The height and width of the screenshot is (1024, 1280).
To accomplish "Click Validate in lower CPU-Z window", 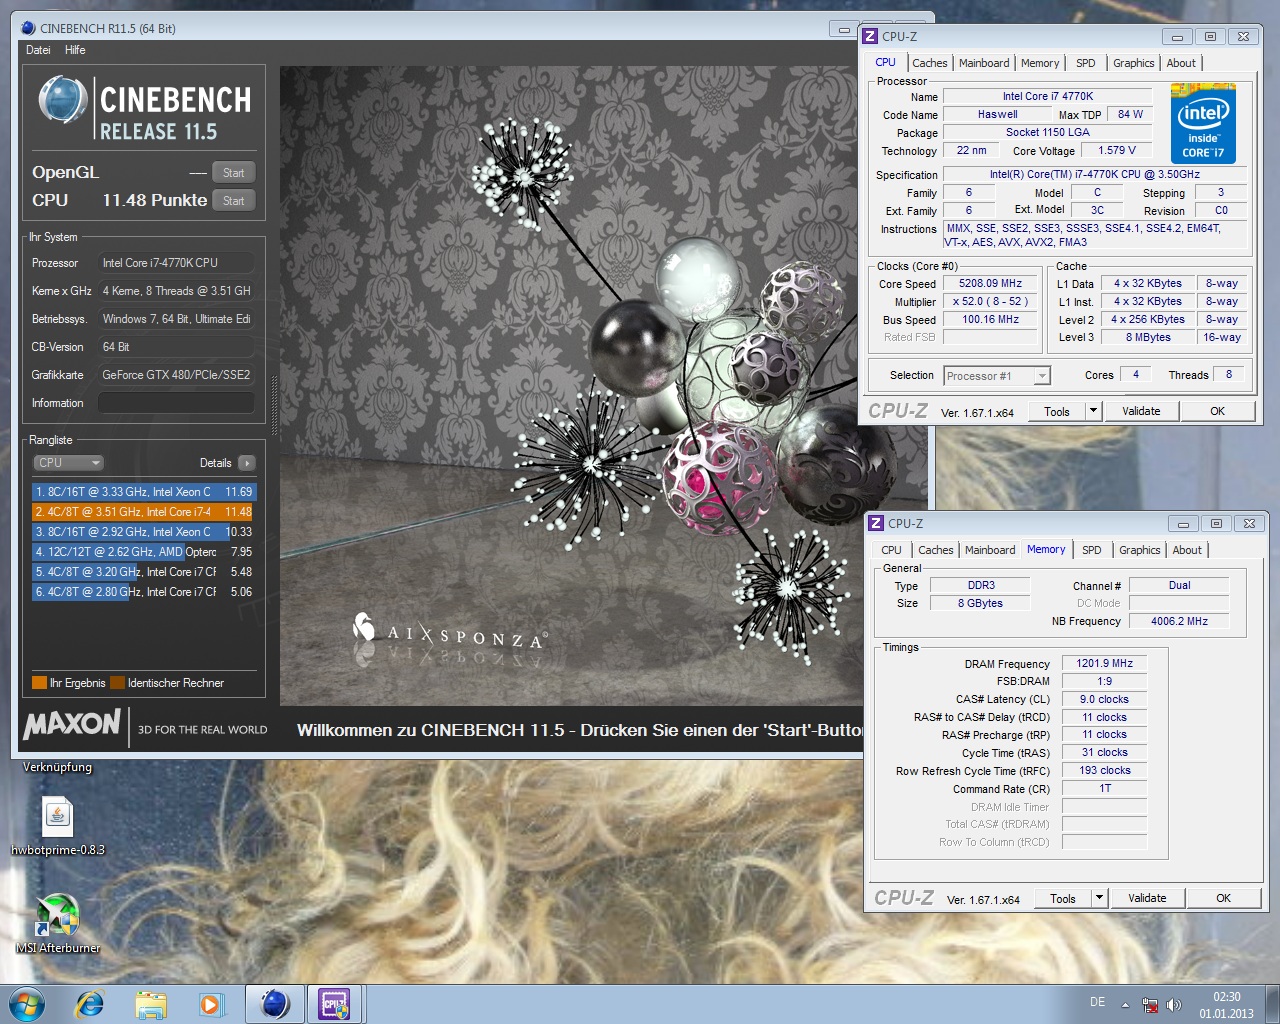I will tap(1147, 898).
